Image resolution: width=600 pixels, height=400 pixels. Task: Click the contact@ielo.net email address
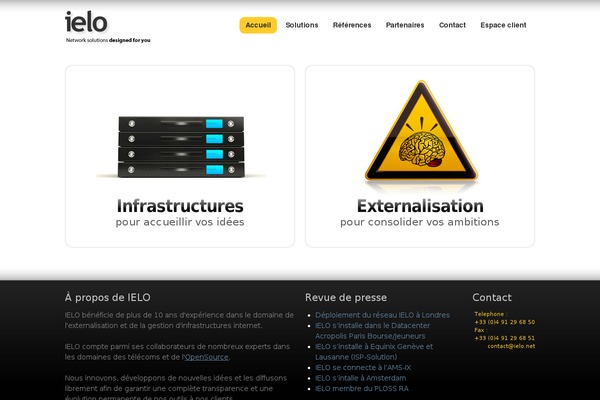(x=511, y=346)
